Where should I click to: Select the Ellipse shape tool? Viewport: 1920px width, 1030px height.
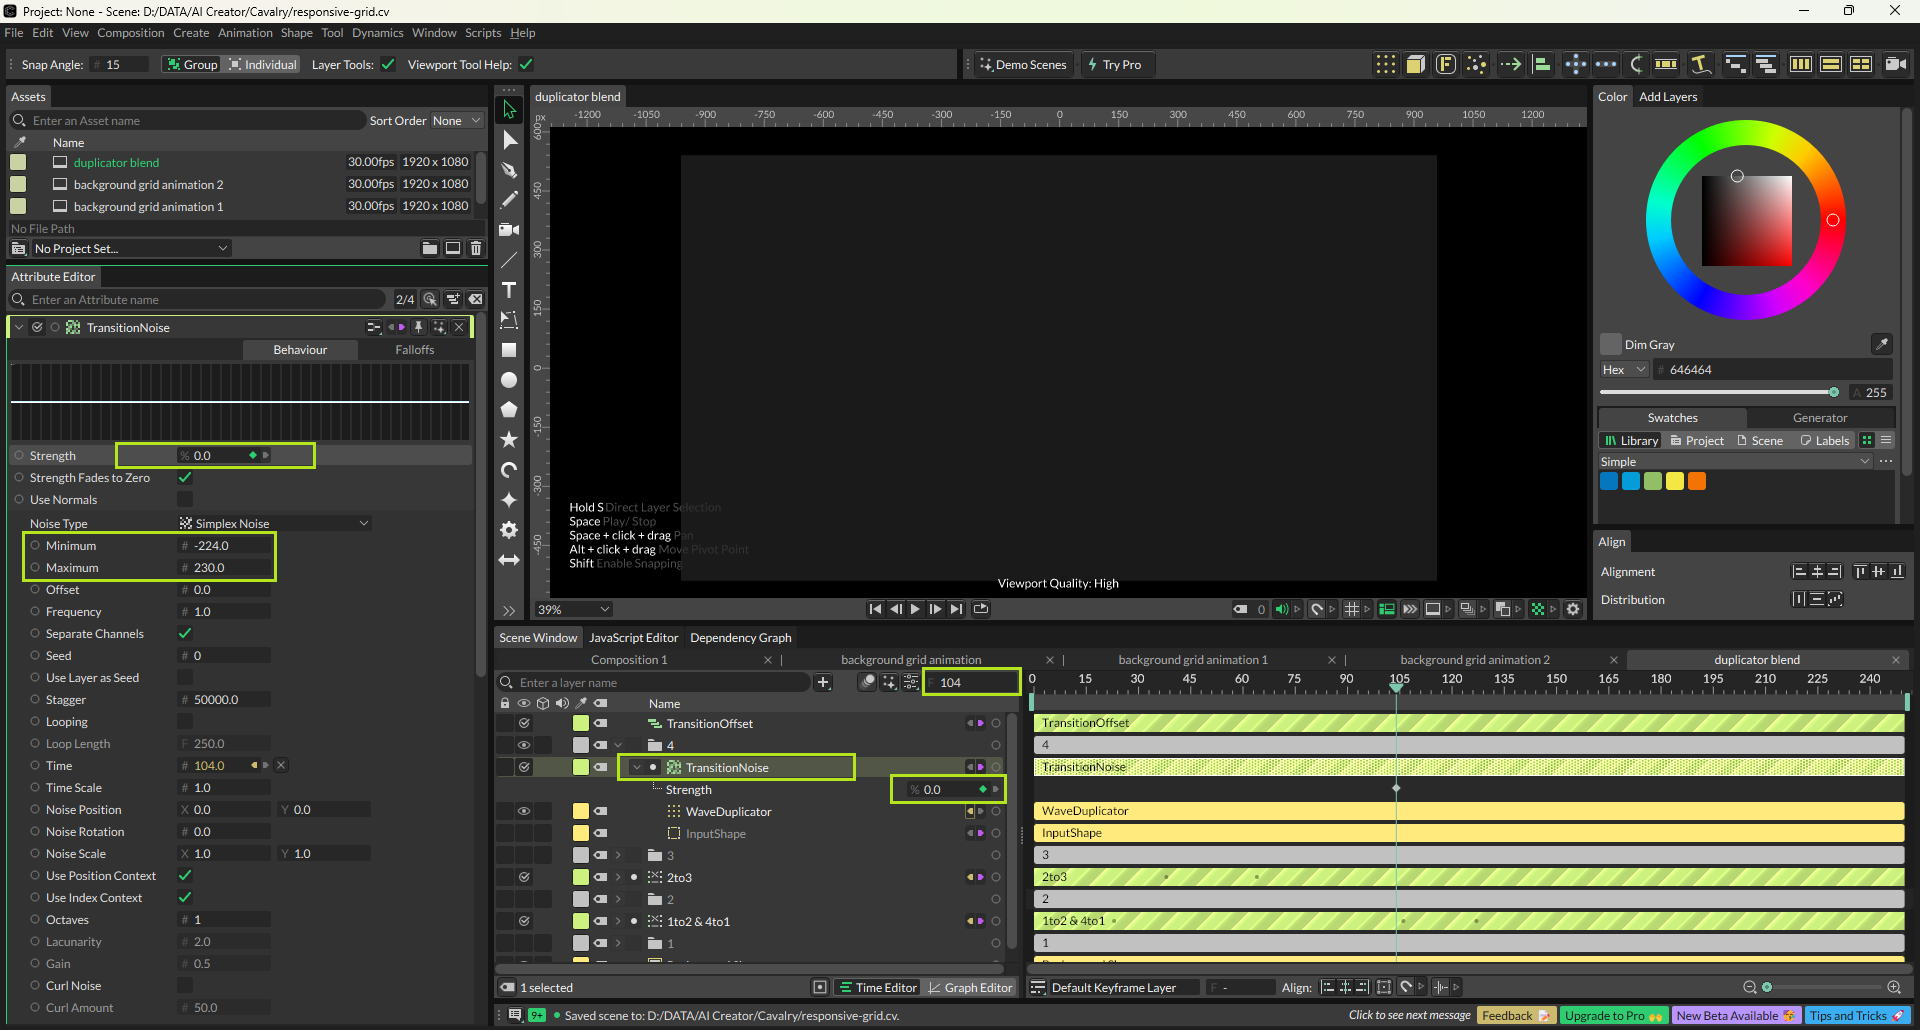pos(509,380)
